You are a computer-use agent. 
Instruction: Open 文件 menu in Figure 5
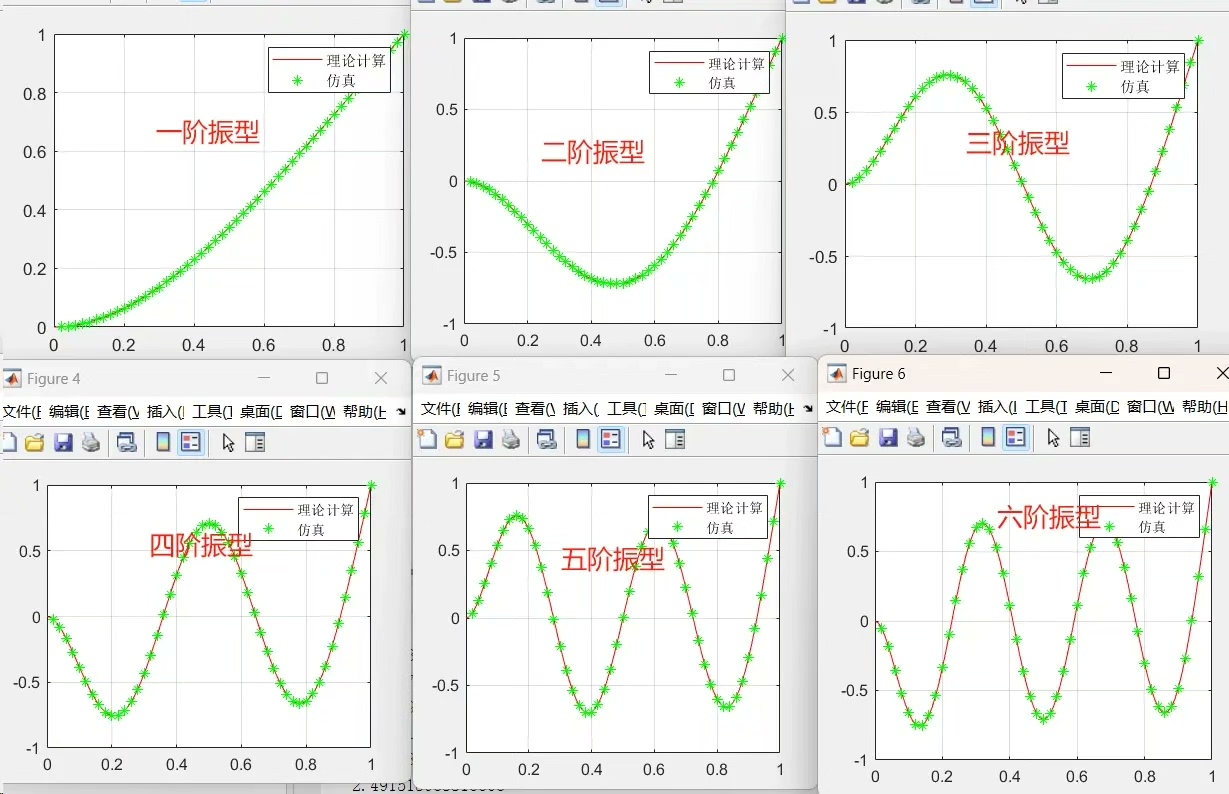440,408
